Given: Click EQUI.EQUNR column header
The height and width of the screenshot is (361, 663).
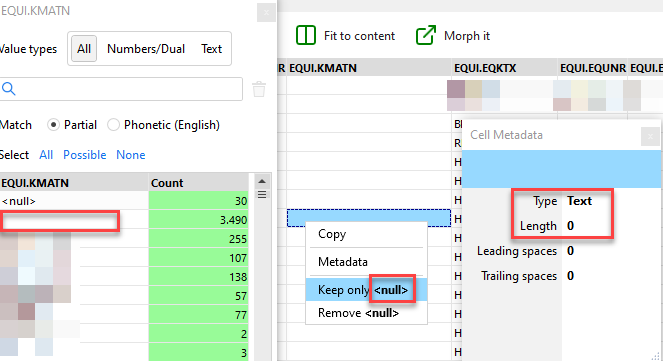Looking at the screenshot, I should pyautogui.click(x=592, y=68).
